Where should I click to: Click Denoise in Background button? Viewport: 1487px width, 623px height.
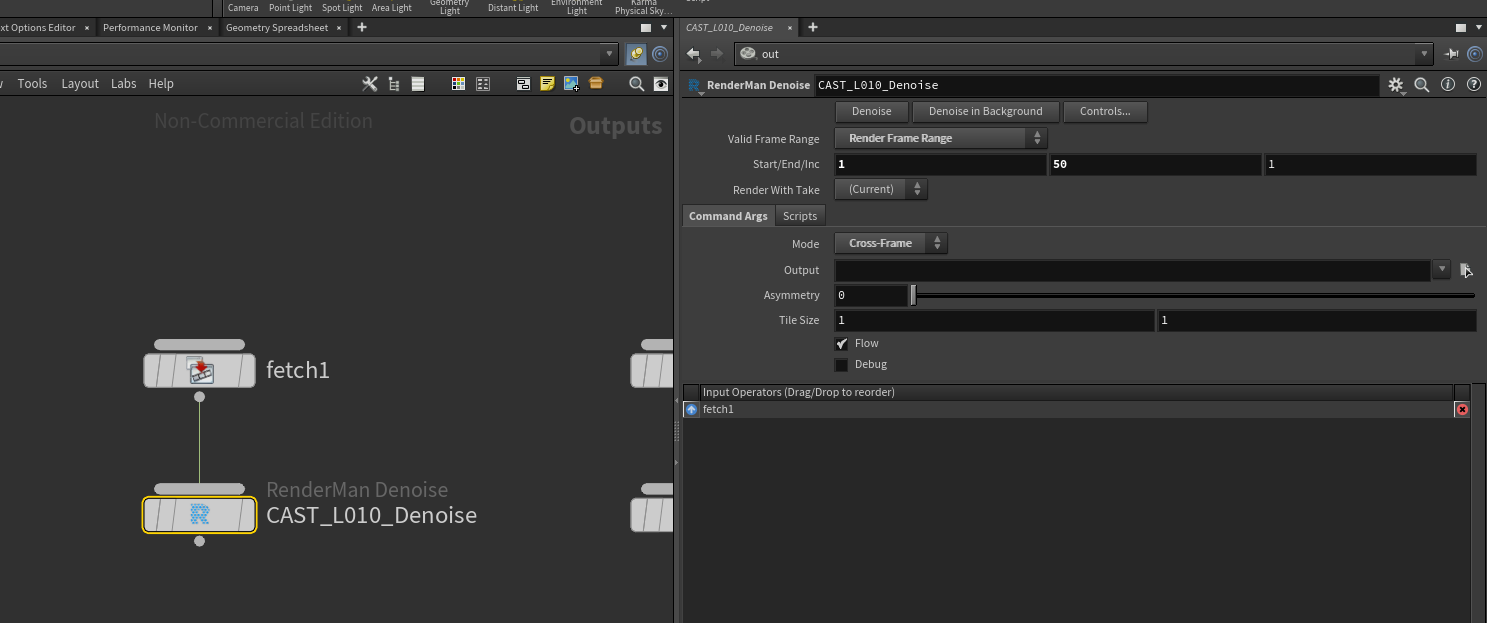tap(986, 112)
